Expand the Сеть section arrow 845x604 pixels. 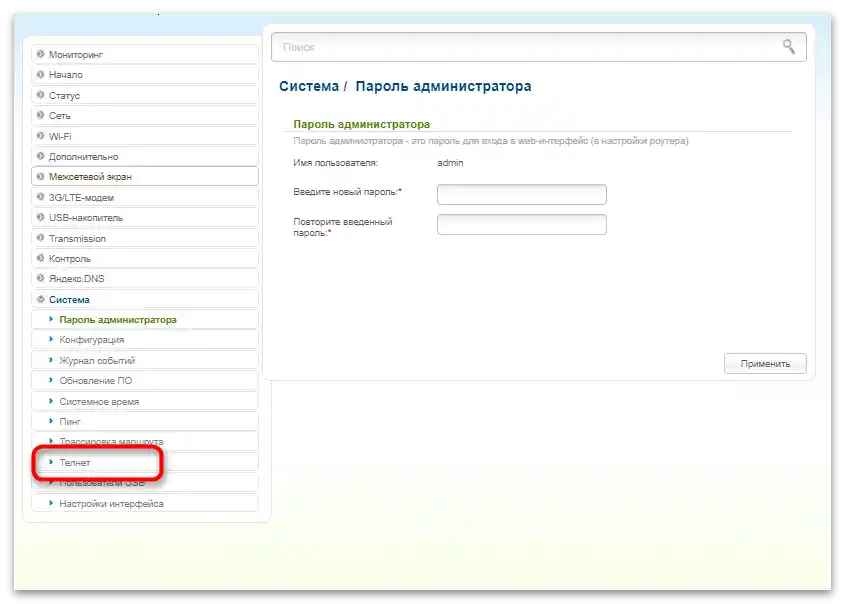click(40, 115)
